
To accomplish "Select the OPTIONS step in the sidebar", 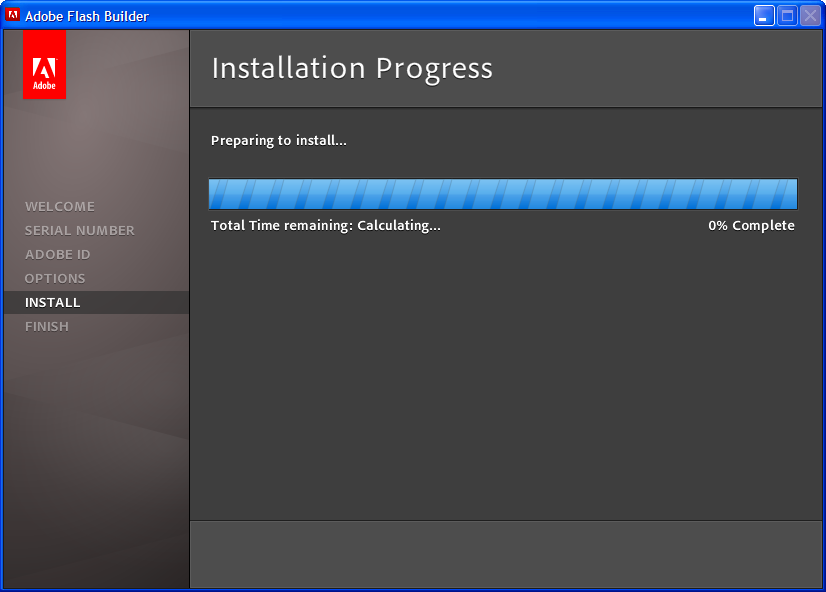I will click(x=55, y=279).
